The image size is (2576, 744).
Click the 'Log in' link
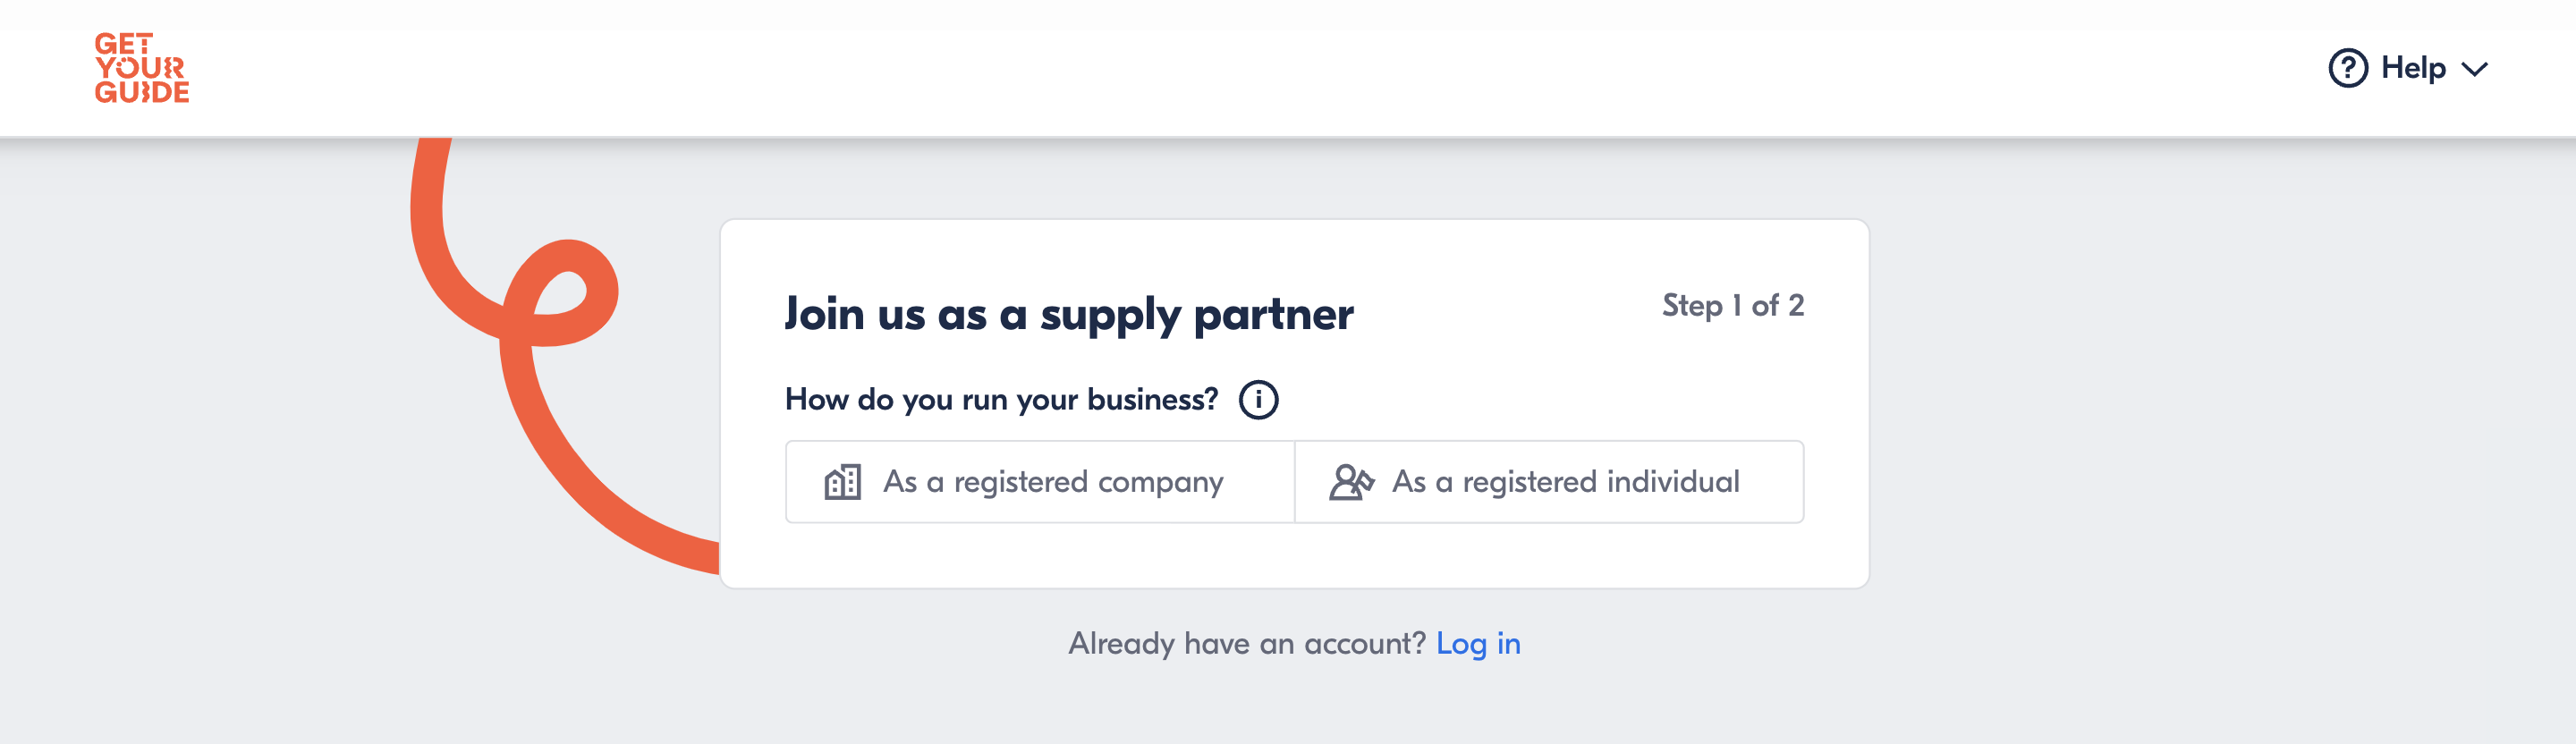[1478, 644]
